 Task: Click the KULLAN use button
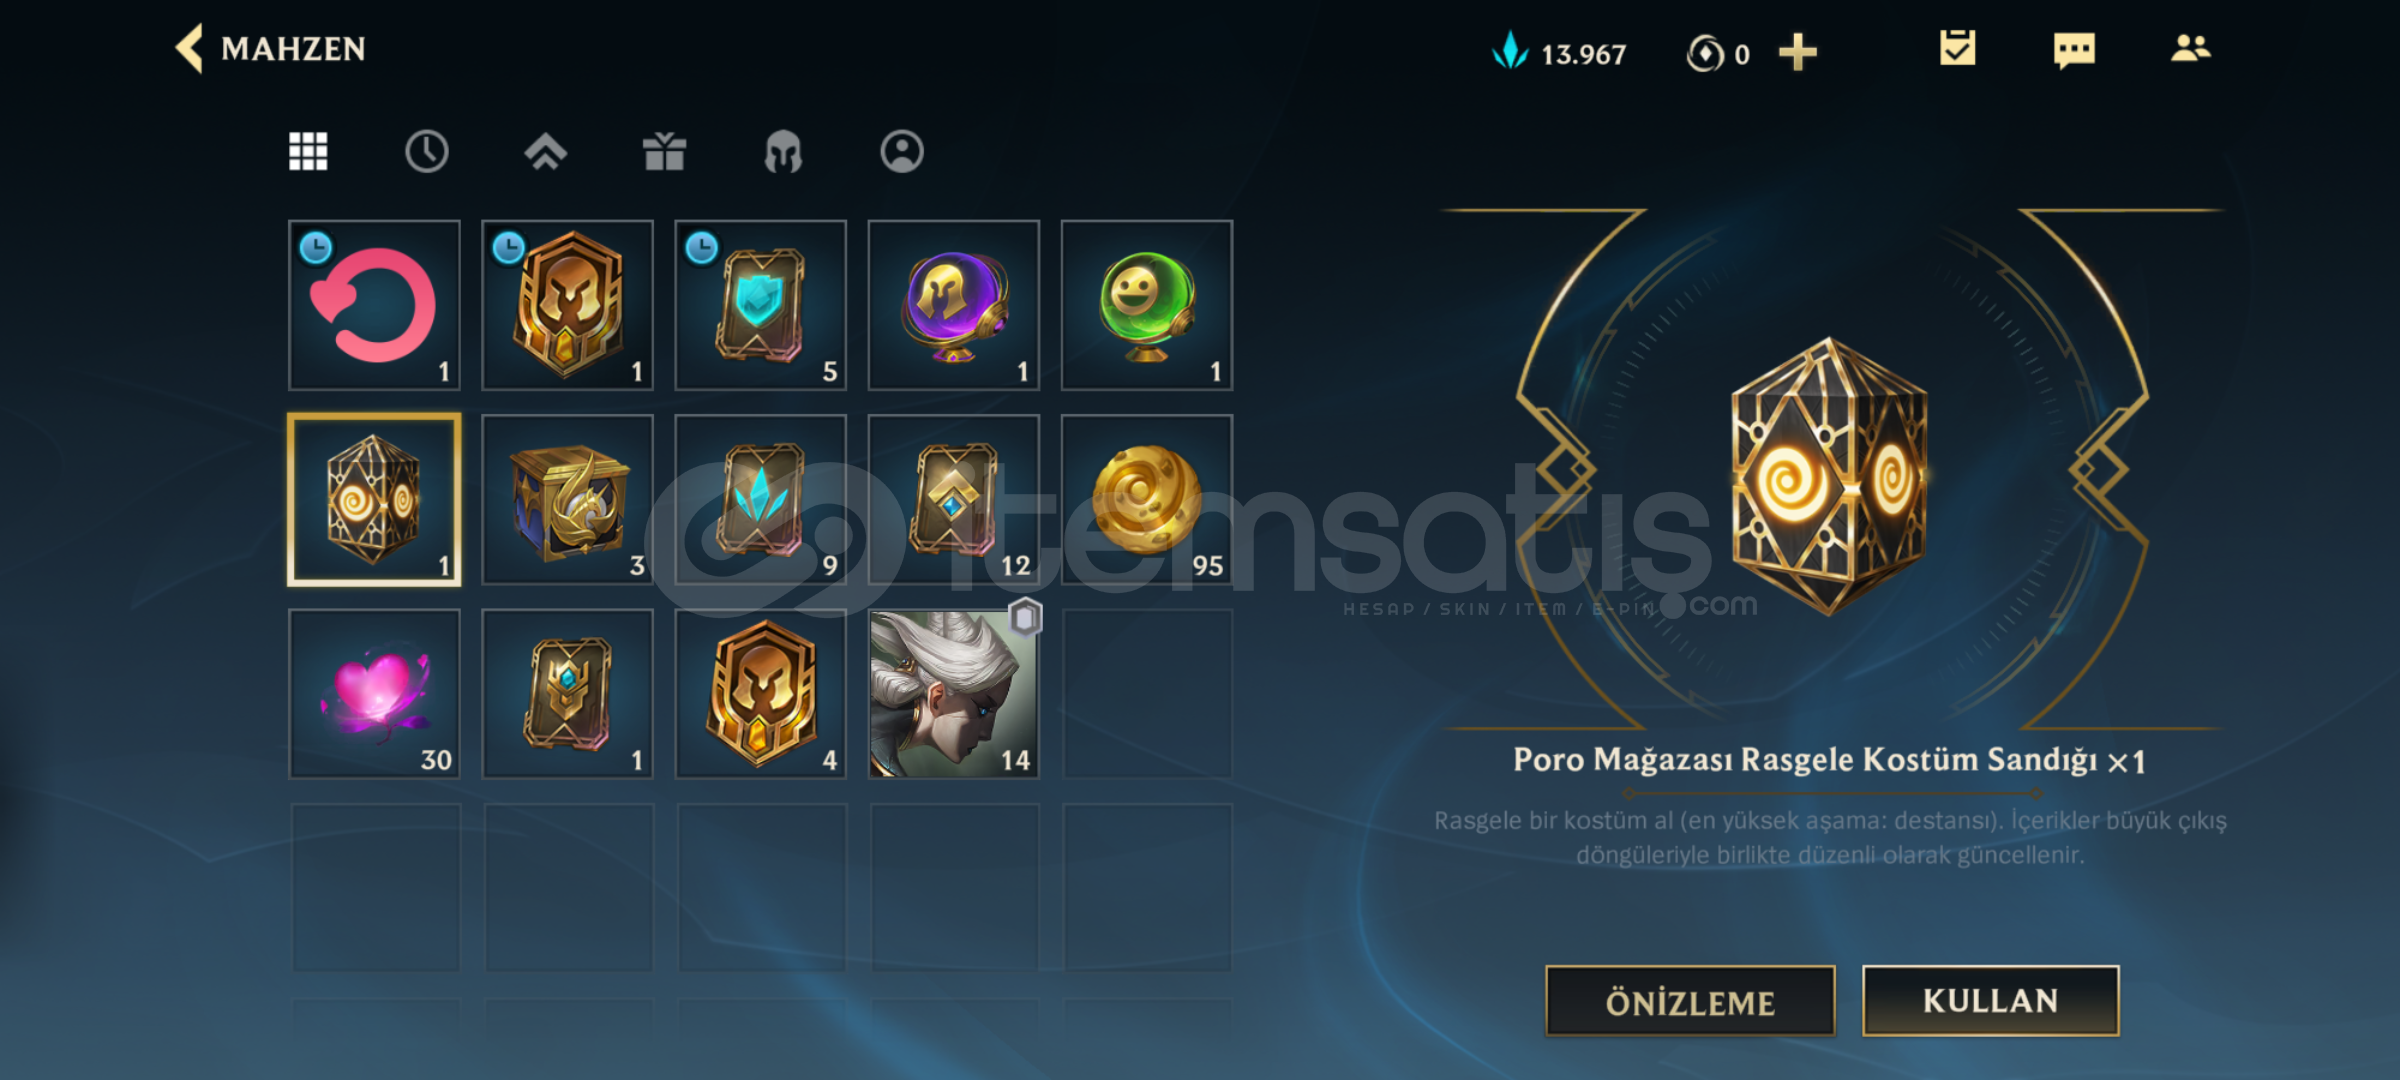coord(1990,1000)
